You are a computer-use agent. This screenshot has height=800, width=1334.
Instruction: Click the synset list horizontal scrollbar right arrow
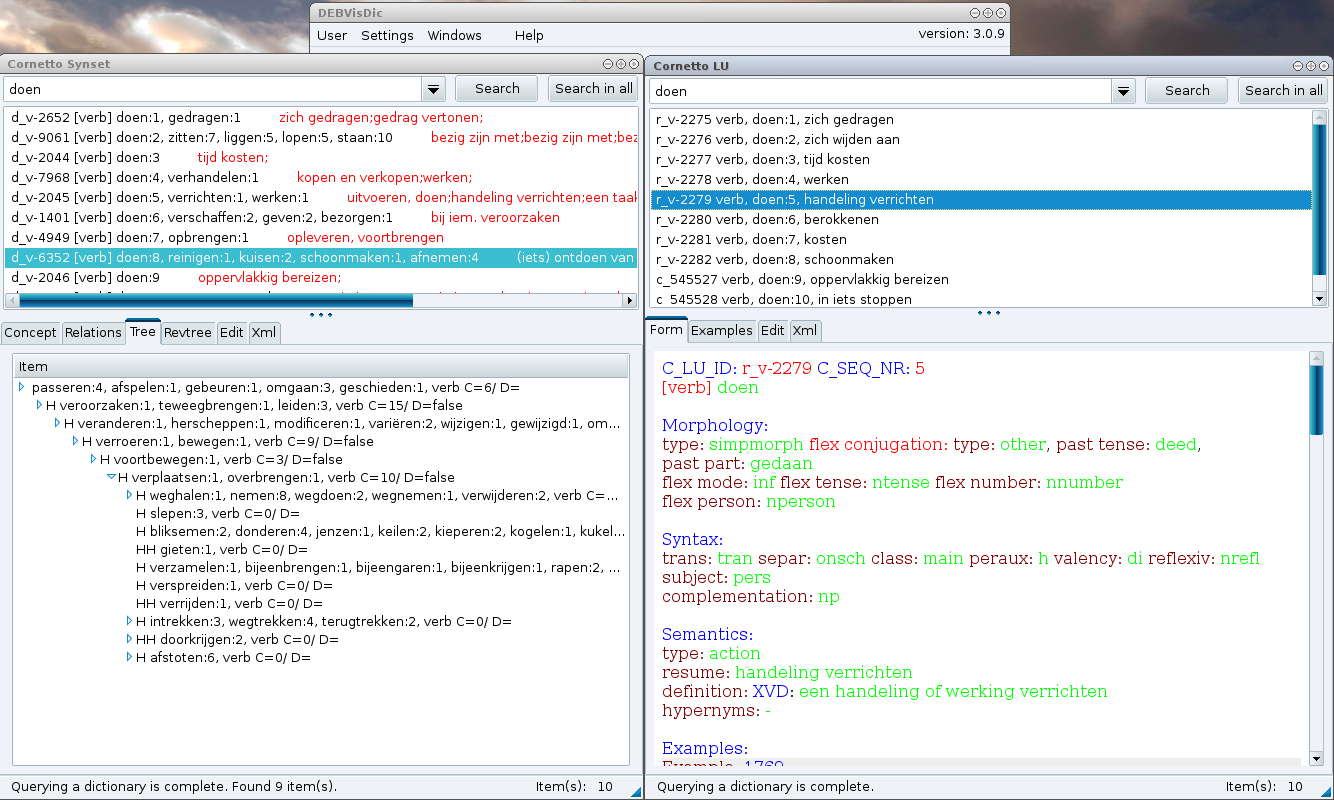[x=630, y=300]
